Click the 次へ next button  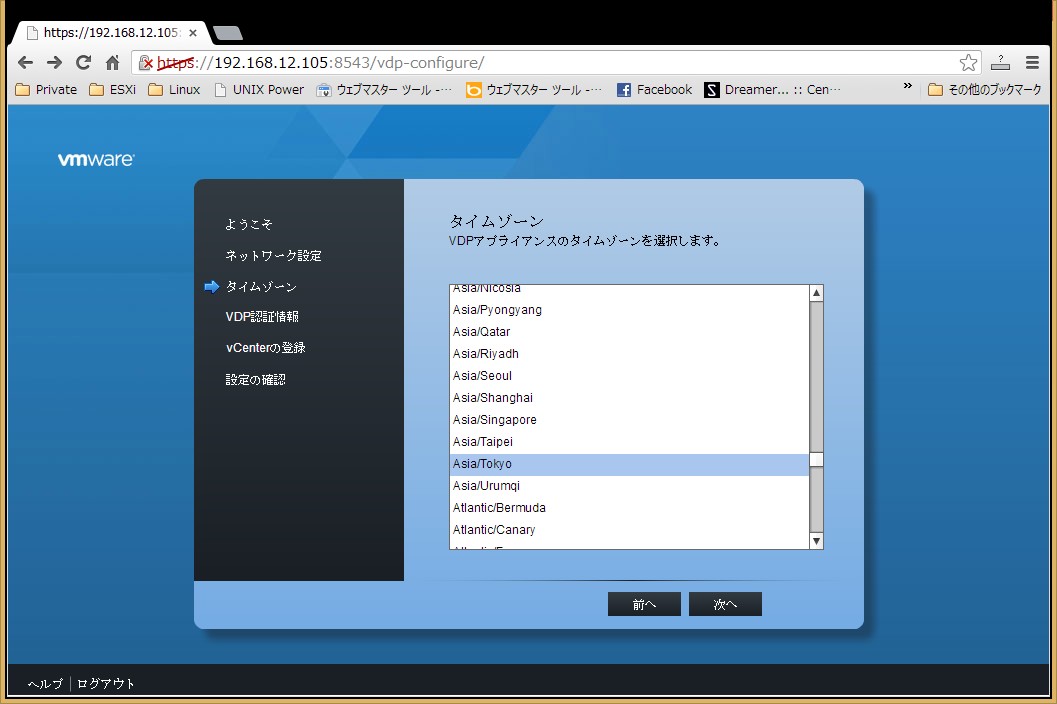tap(725, 604)
